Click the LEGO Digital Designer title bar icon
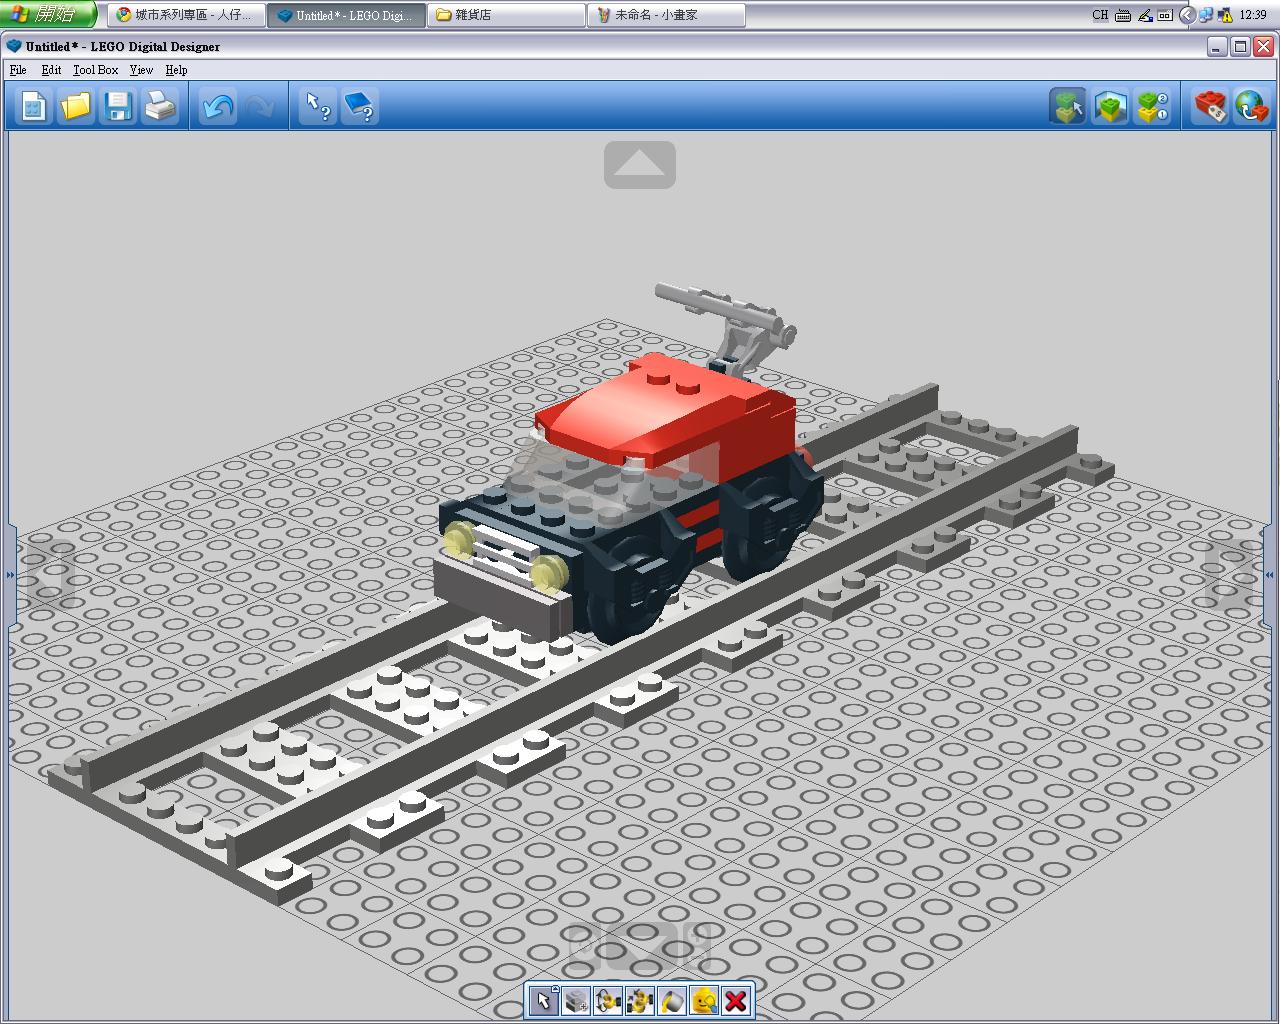Image resolution: width=1280 pixels, height=1024 pixels. click(x=14, y=46)
